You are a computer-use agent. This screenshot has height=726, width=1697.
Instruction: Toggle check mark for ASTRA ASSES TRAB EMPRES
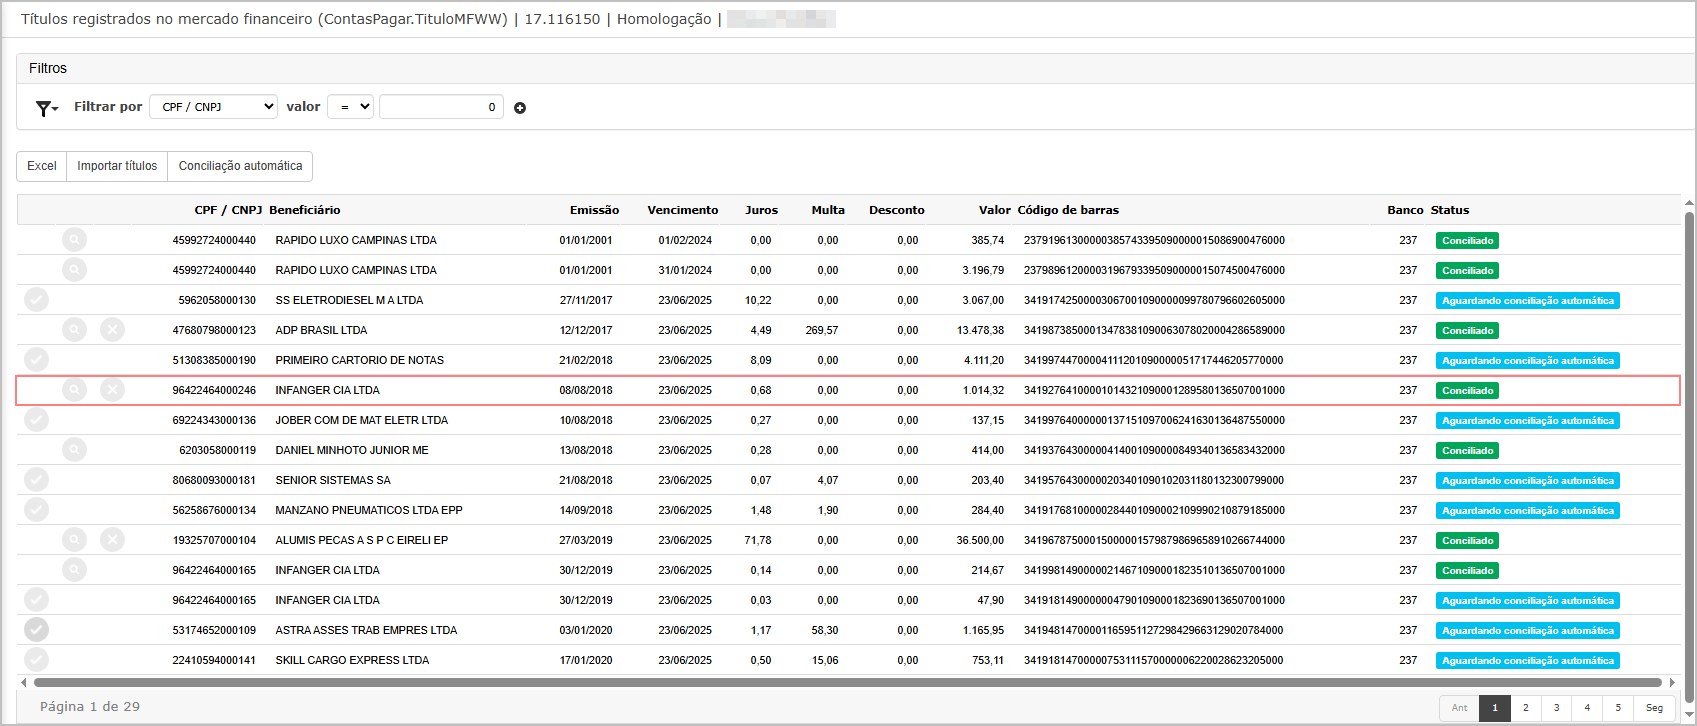(37, 630)
